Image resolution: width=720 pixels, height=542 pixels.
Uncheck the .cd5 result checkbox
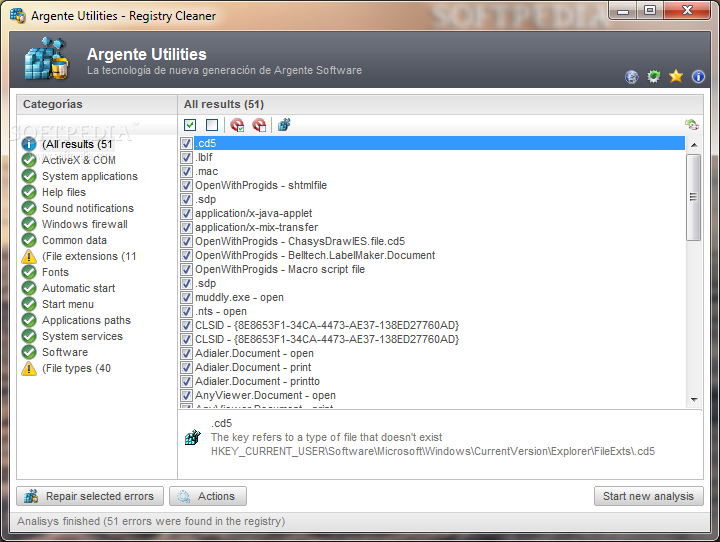coord(186,143)
